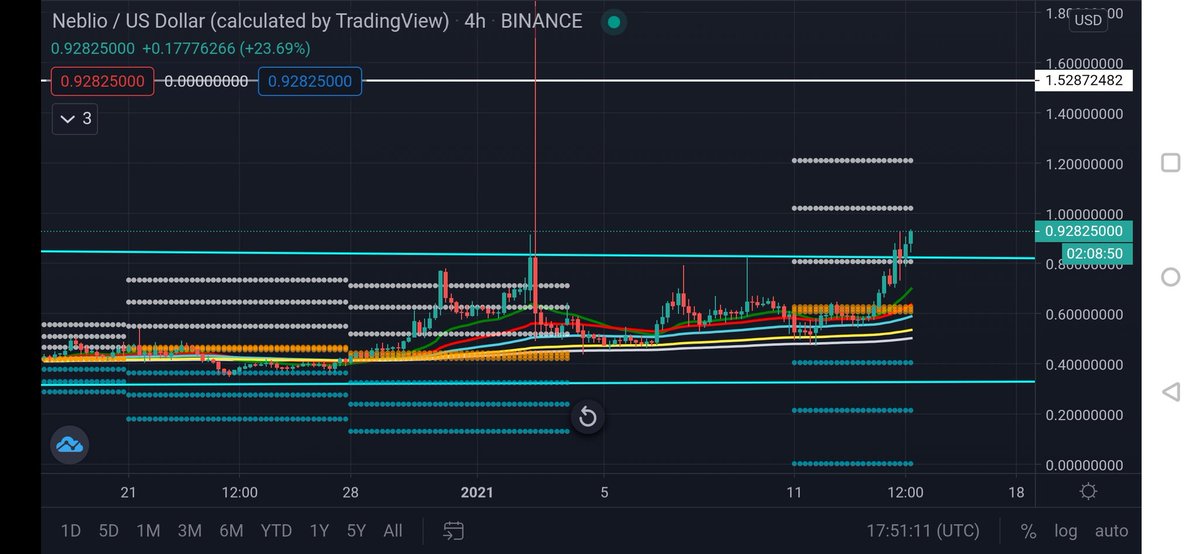Tap the 0.40000000 price axis label
Screen dimensions: 1200x554
[x=1083, y=365]
